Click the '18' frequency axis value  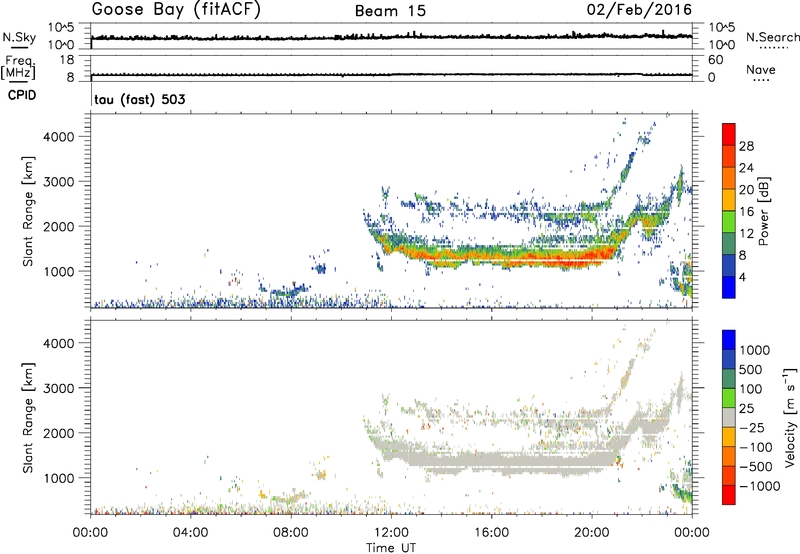[67, 60]
